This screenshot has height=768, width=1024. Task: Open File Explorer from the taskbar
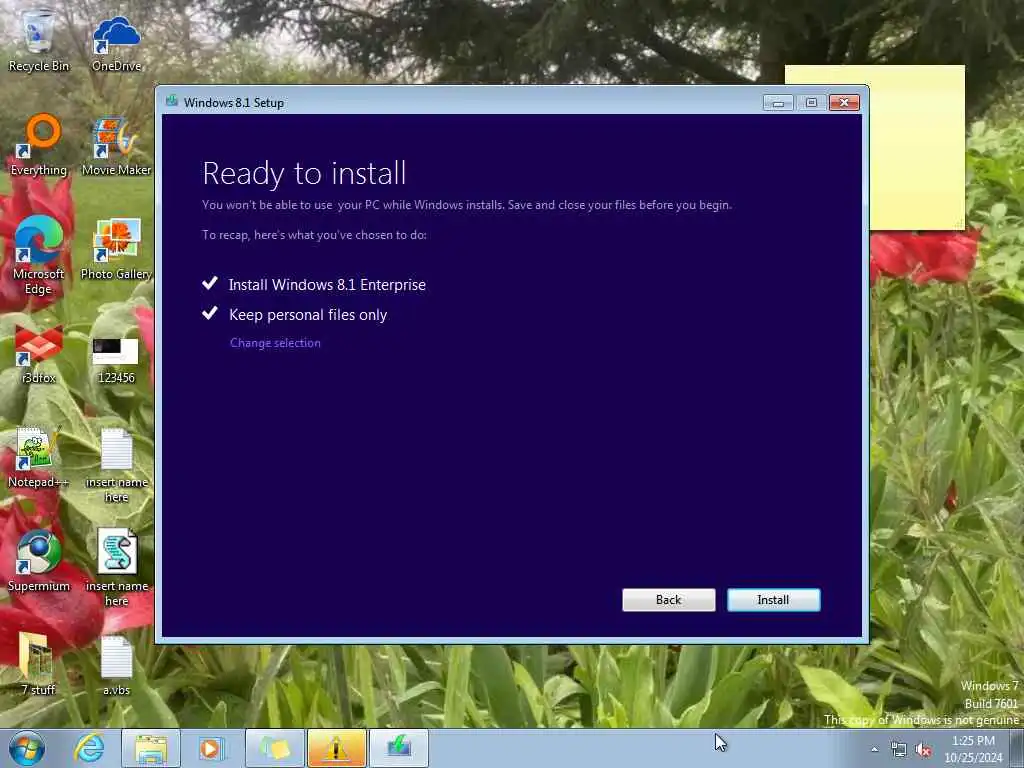point(151,748)
